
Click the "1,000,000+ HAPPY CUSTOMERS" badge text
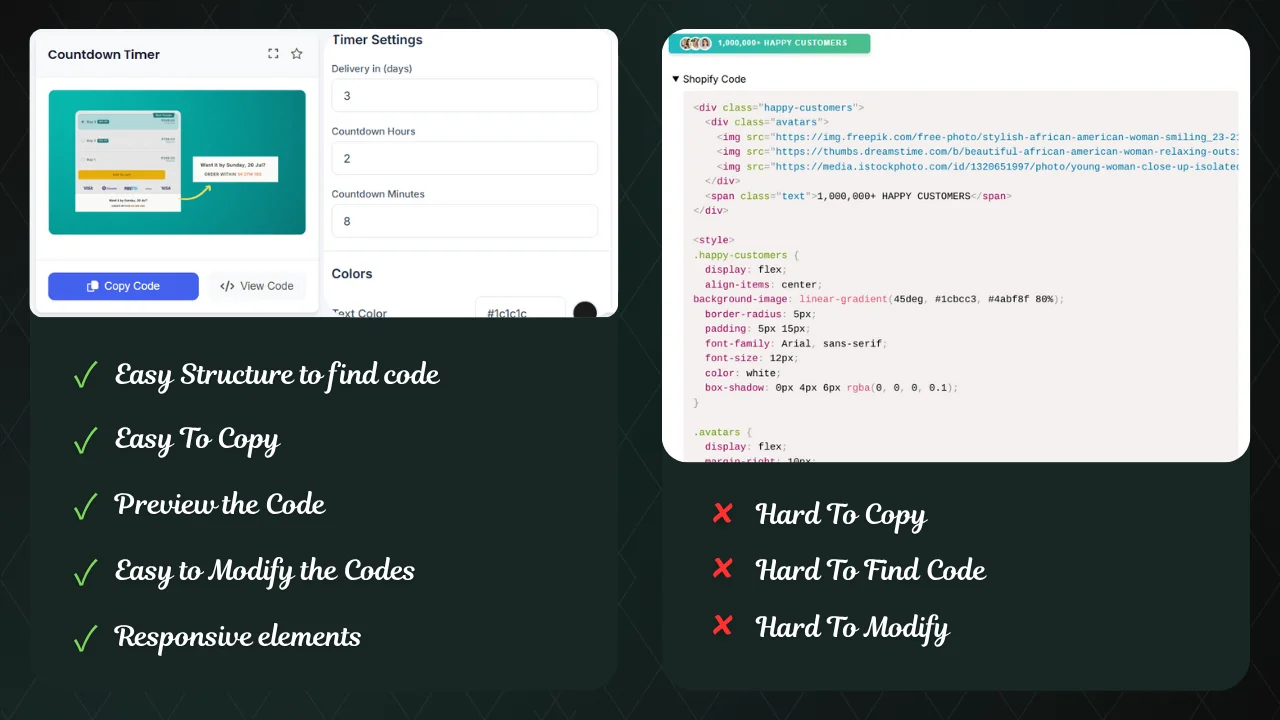pos(782,43)
